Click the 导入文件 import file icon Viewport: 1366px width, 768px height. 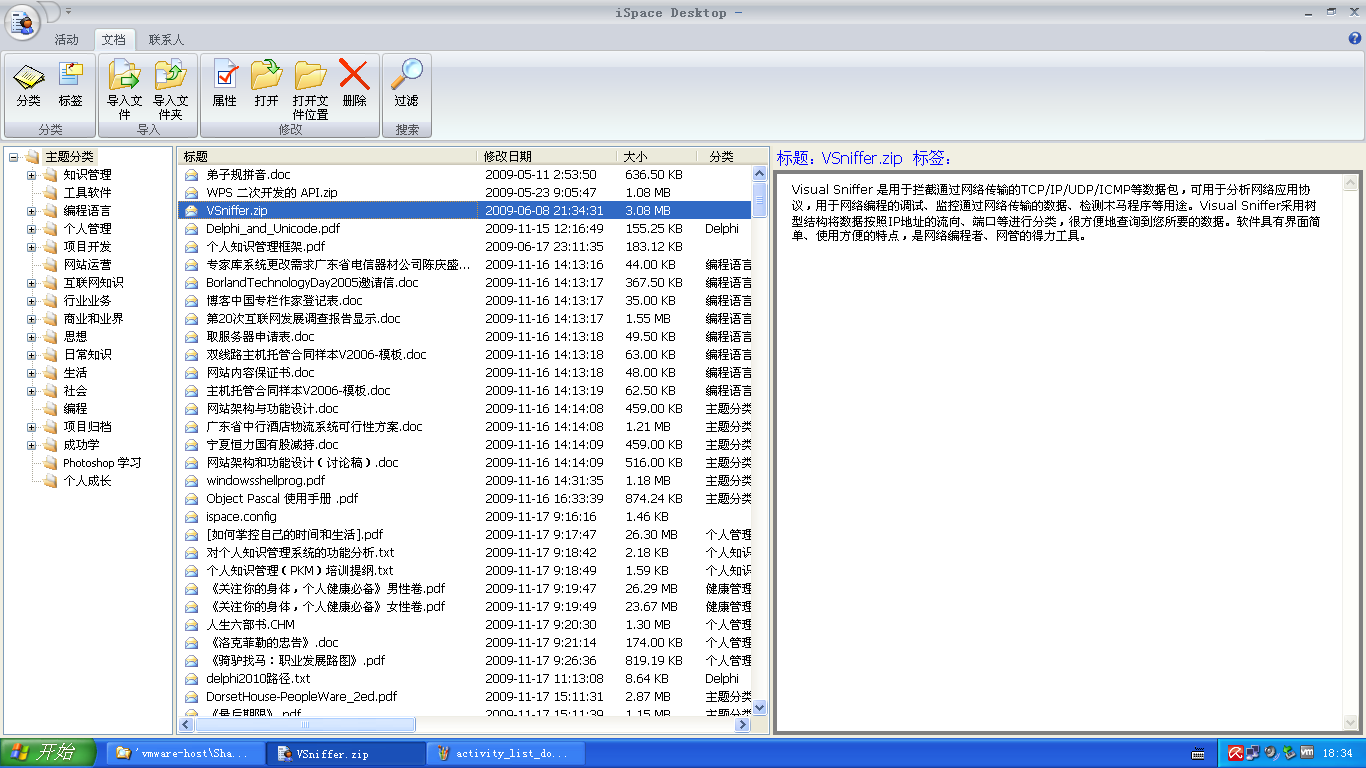(x=125, y=90)
